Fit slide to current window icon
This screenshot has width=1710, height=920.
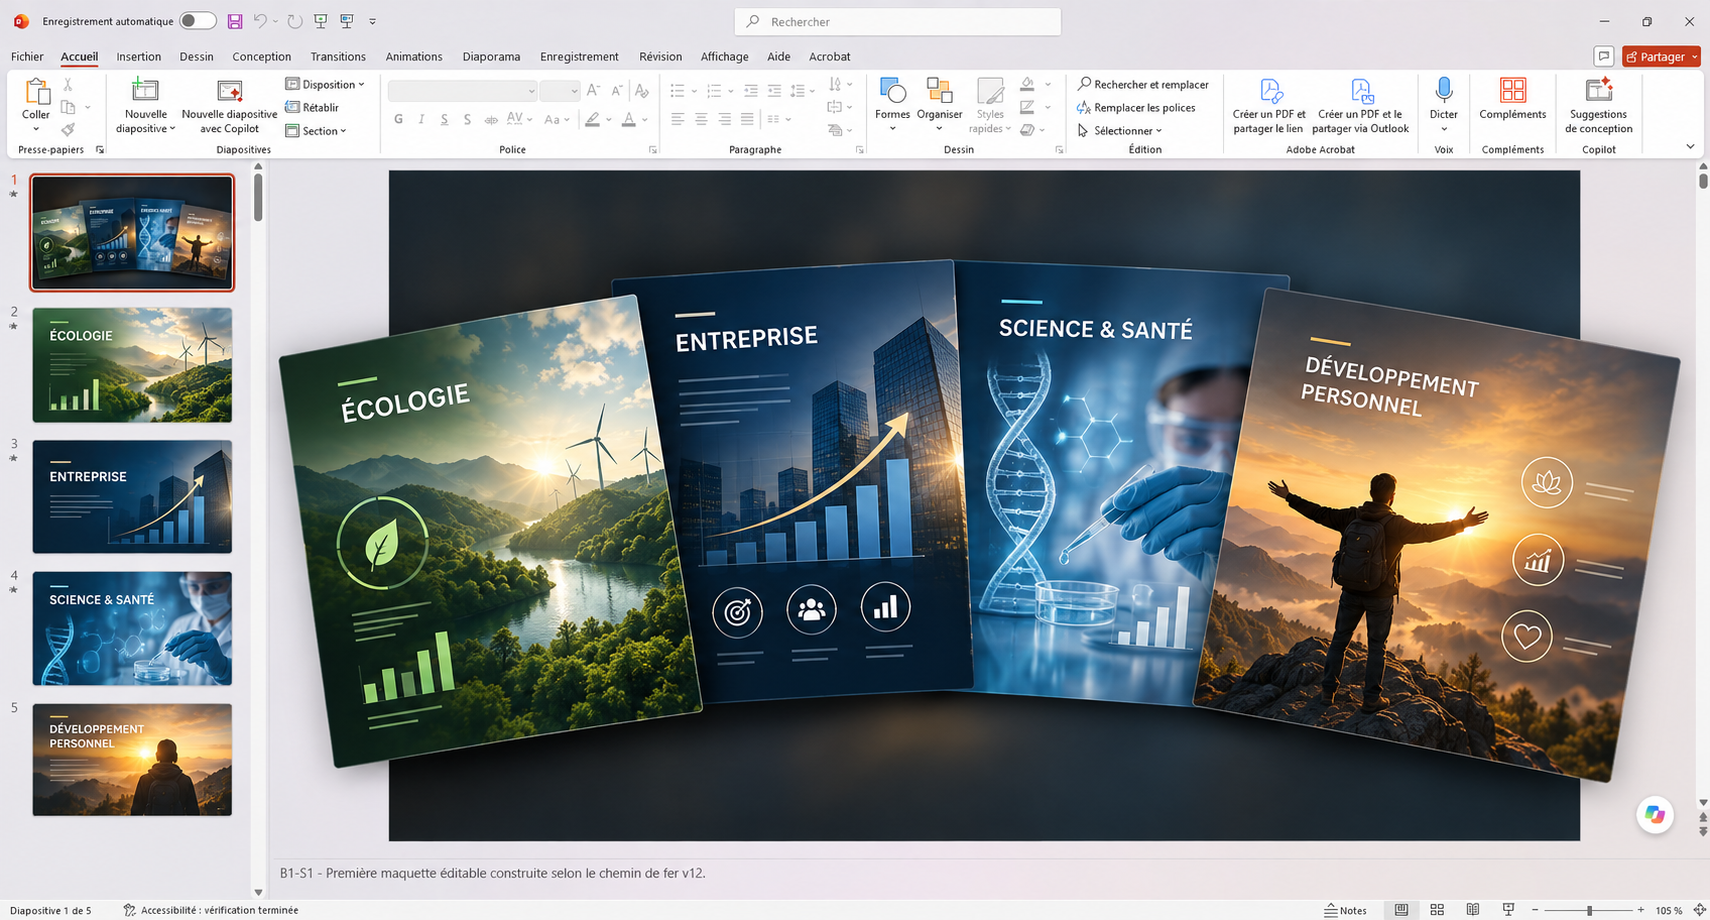coord(1699,910)
